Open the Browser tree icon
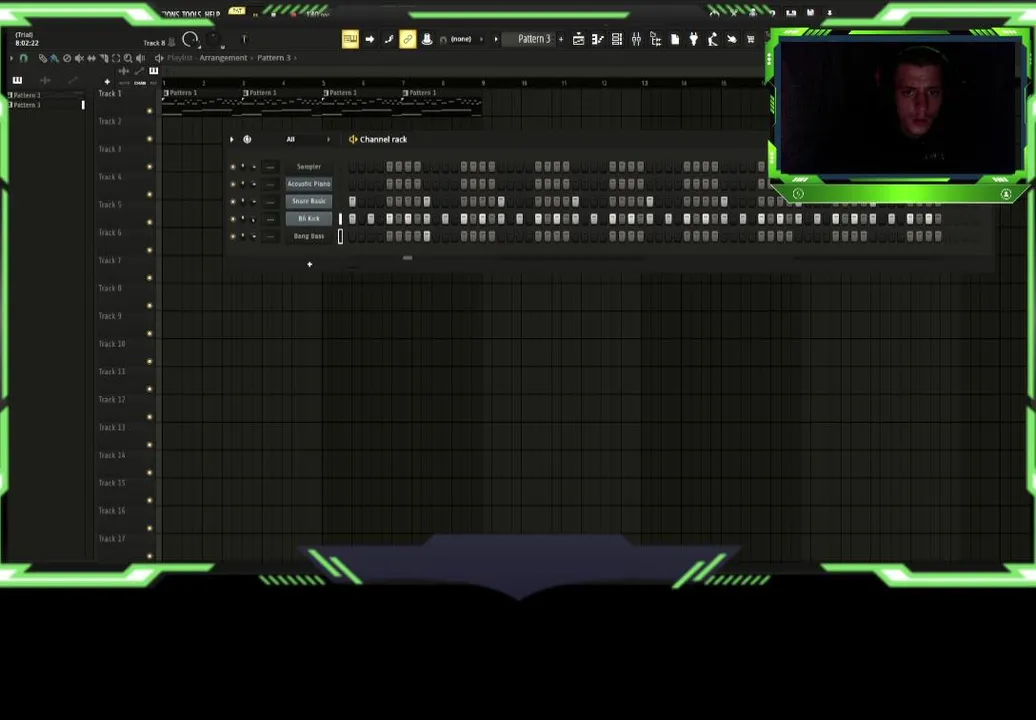This screenshot has width=1036, height=720. (655, 40)
